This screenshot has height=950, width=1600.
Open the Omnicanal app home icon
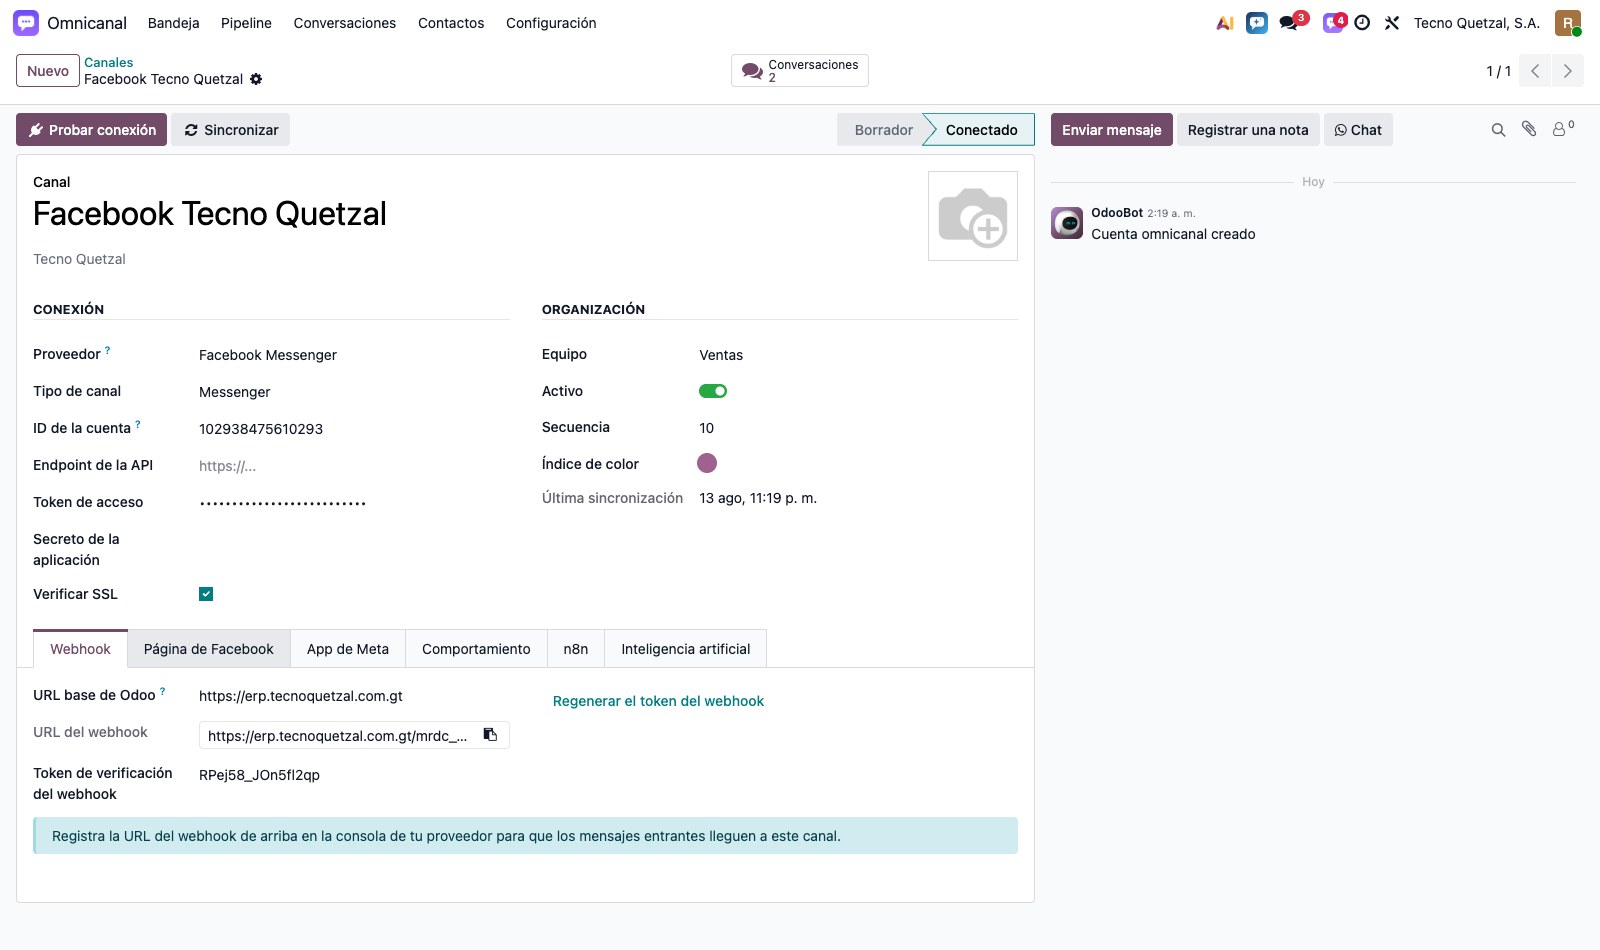pos(26,23)
